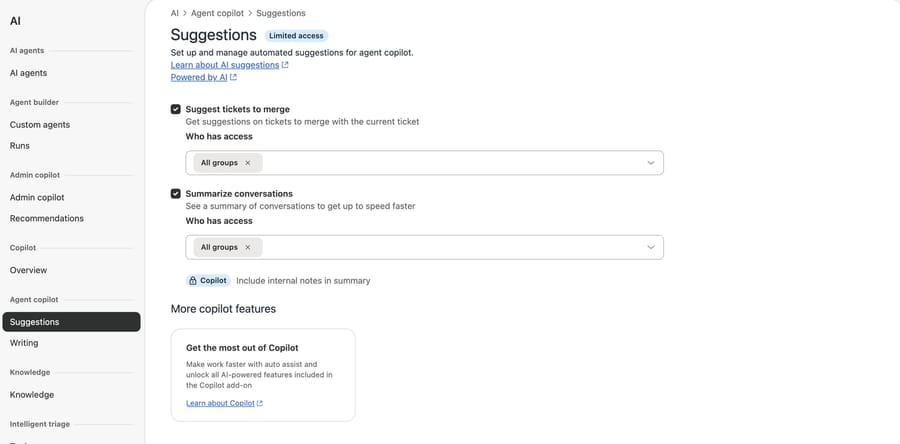
Task: Uncheck Suggest tickets to merge checkbox
Action: 176,109
